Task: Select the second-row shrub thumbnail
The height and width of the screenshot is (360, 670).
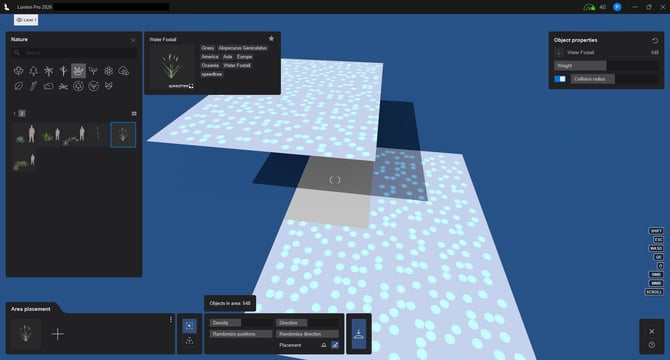Action: tap(25, 160)
